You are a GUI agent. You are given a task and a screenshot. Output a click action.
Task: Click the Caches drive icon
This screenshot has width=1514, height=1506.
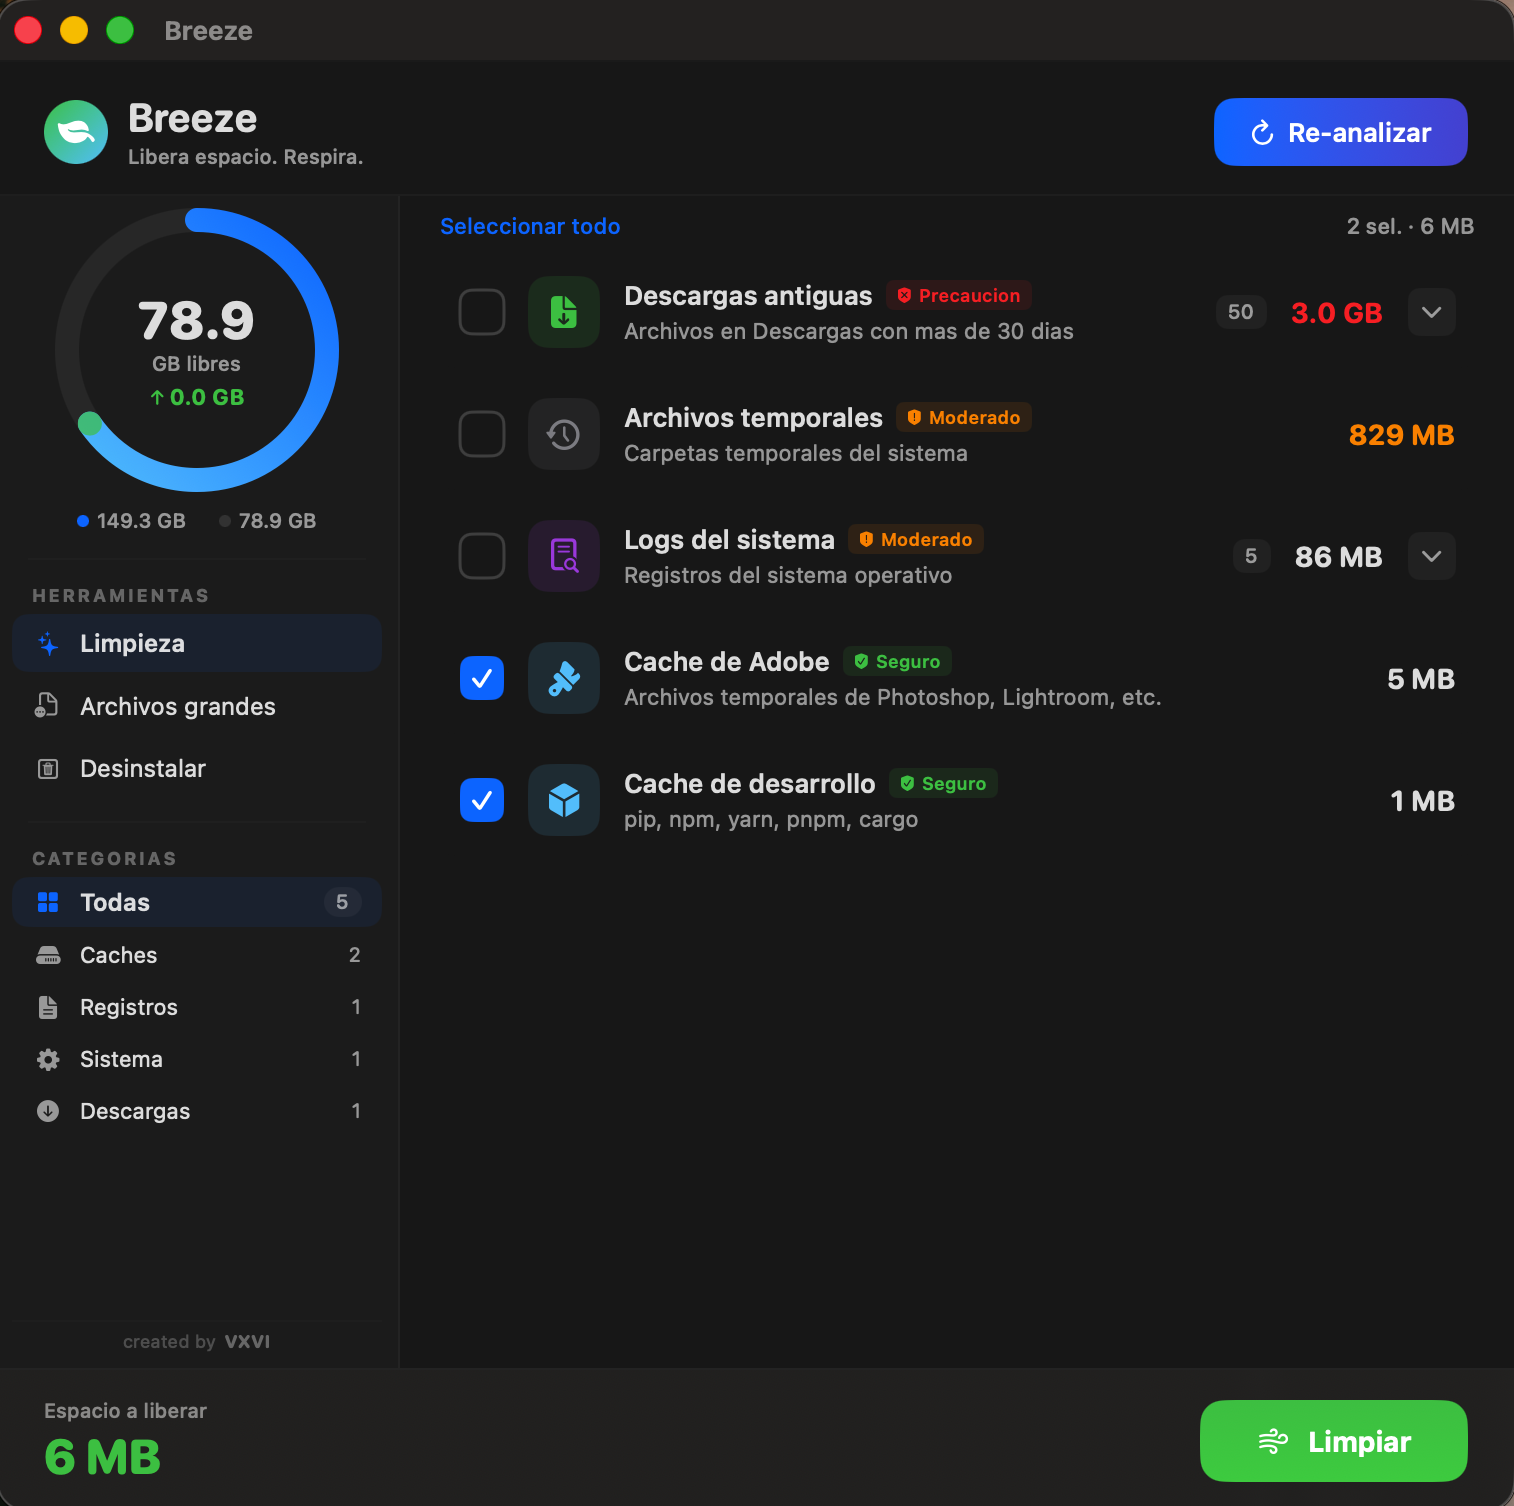pos(48,955)
